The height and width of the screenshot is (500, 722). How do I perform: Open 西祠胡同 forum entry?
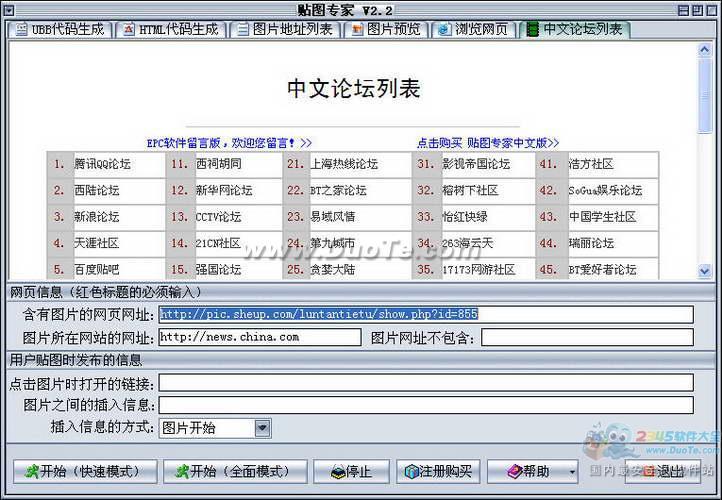(x=218, y=164)
